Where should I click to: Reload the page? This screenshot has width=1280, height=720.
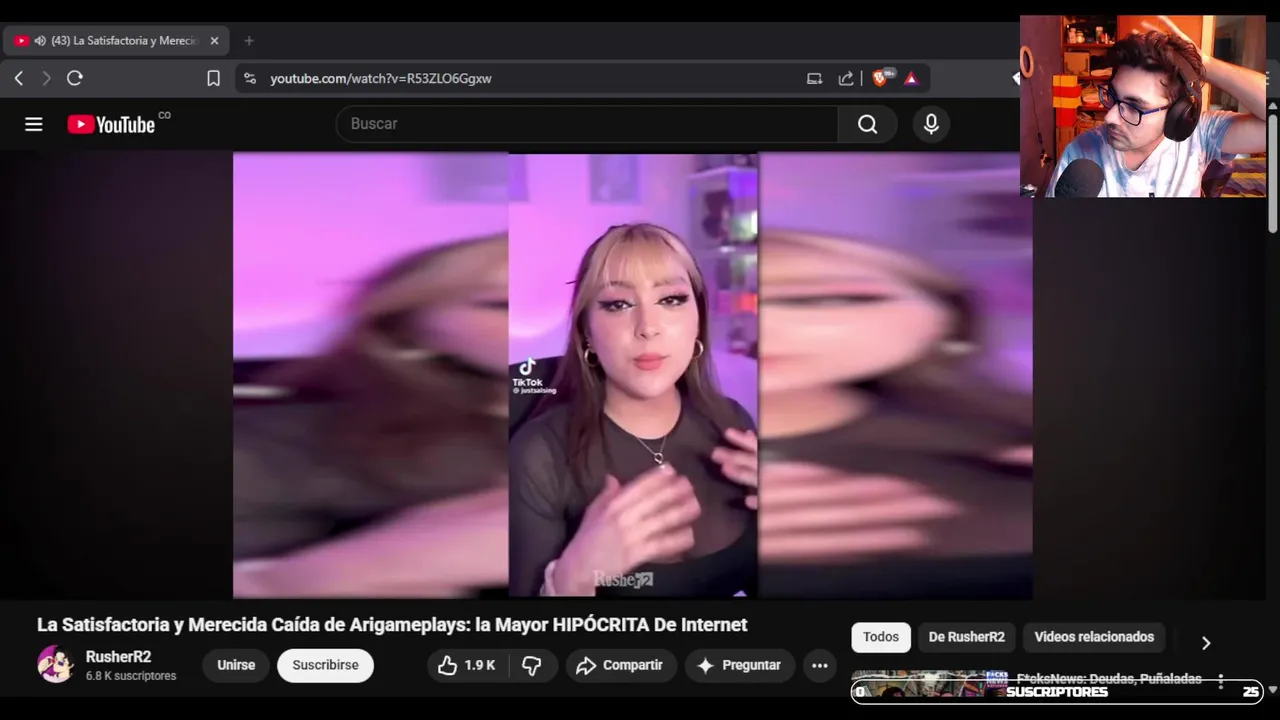(x=75, y=78)
